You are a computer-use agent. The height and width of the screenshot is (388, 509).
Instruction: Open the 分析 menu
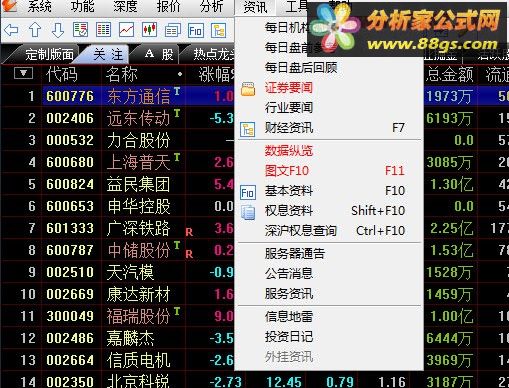point(211,6)
